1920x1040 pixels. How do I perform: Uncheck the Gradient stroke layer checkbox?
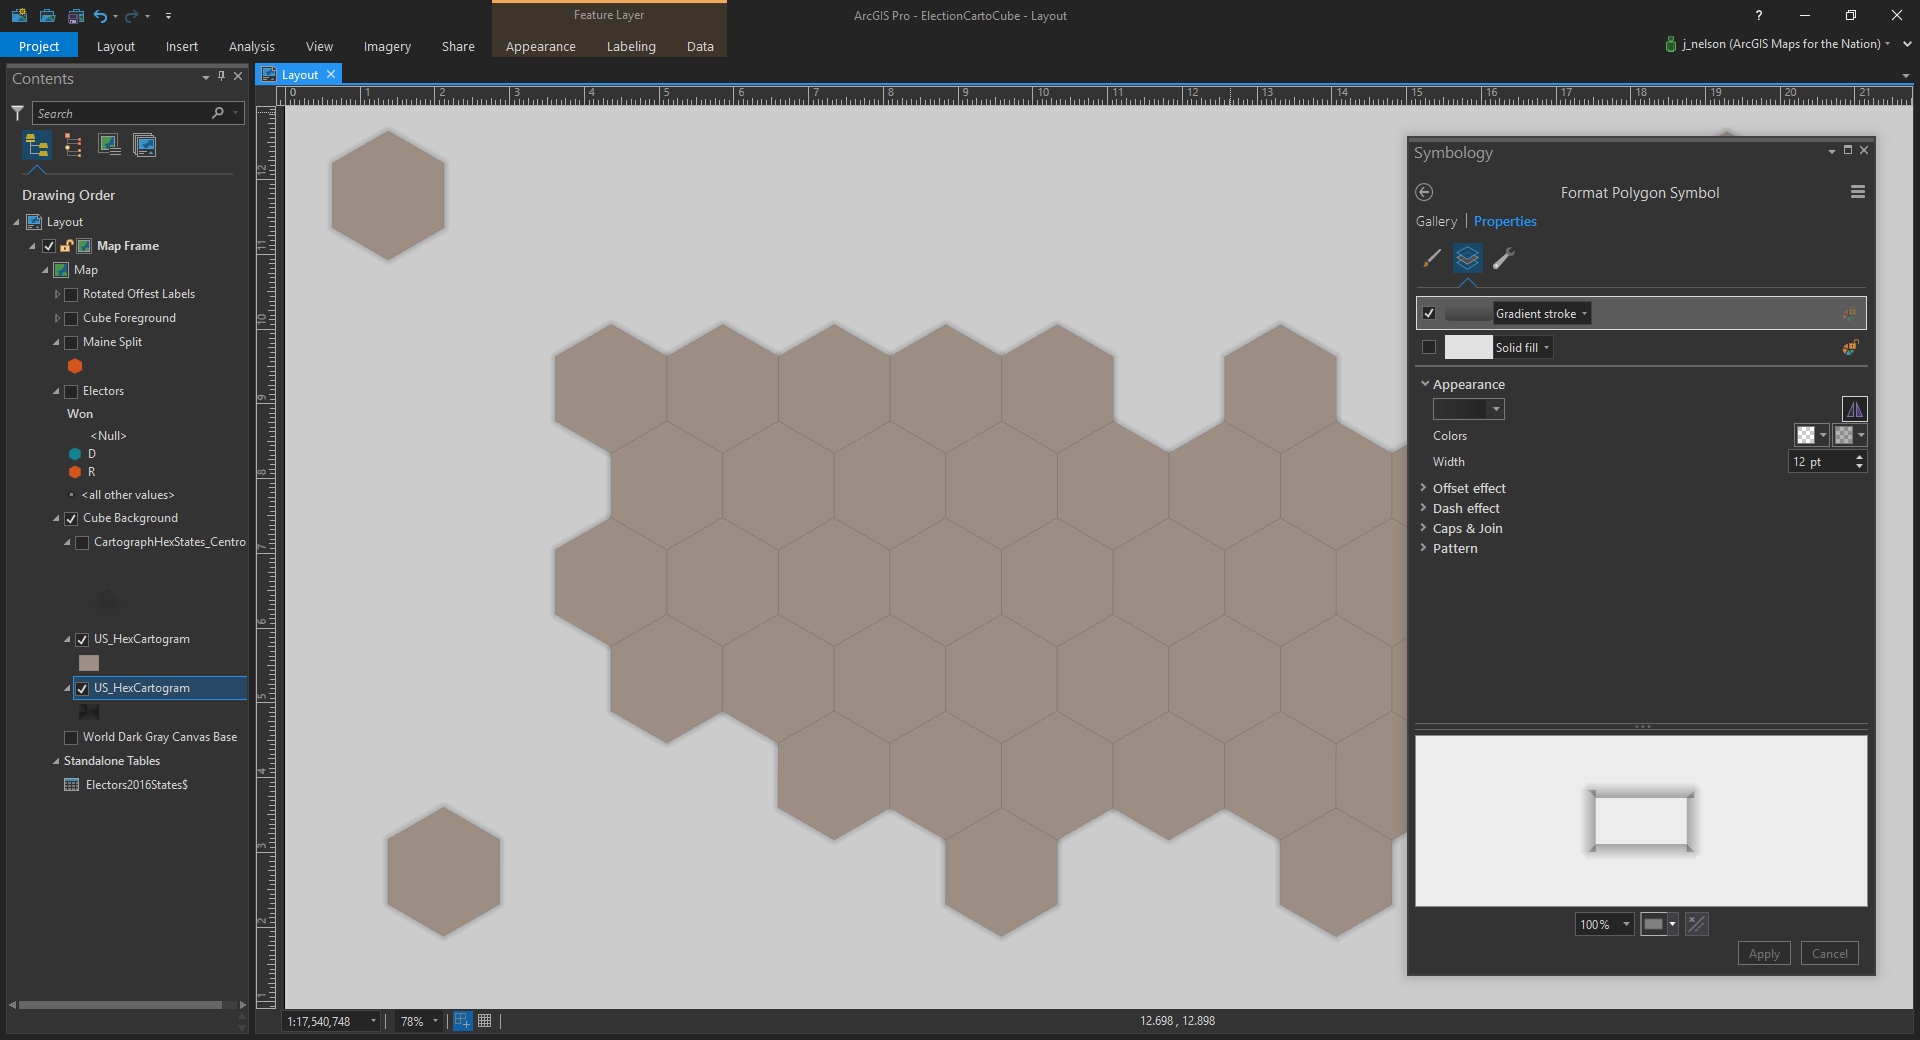[x=1429, y=313]
